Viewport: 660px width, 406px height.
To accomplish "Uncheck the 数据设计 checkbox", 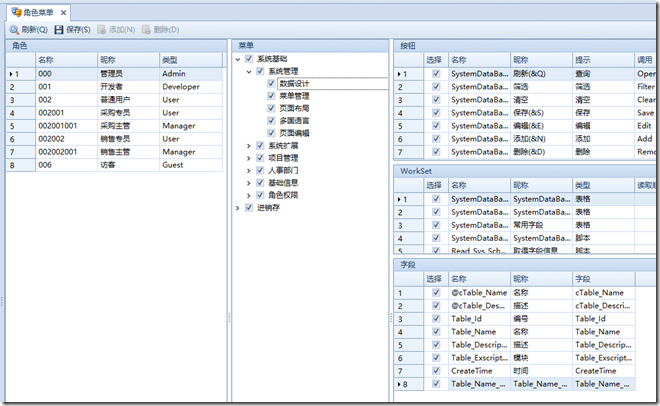I will coord(271,83).
